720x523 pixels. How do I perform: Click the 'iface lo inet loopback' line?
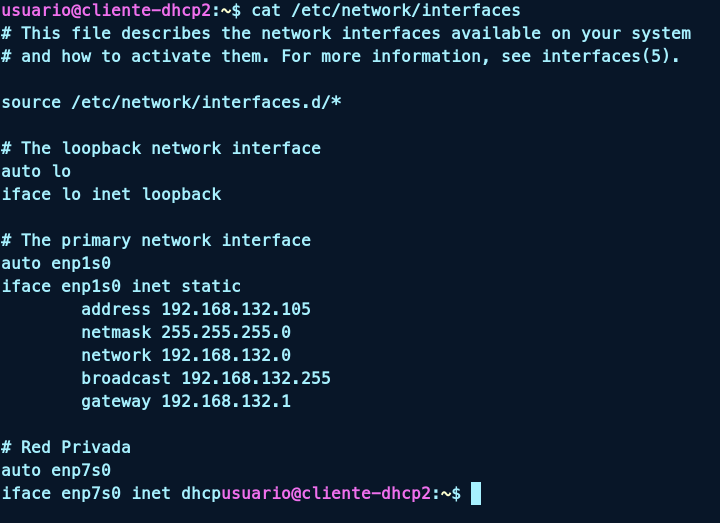111,194
